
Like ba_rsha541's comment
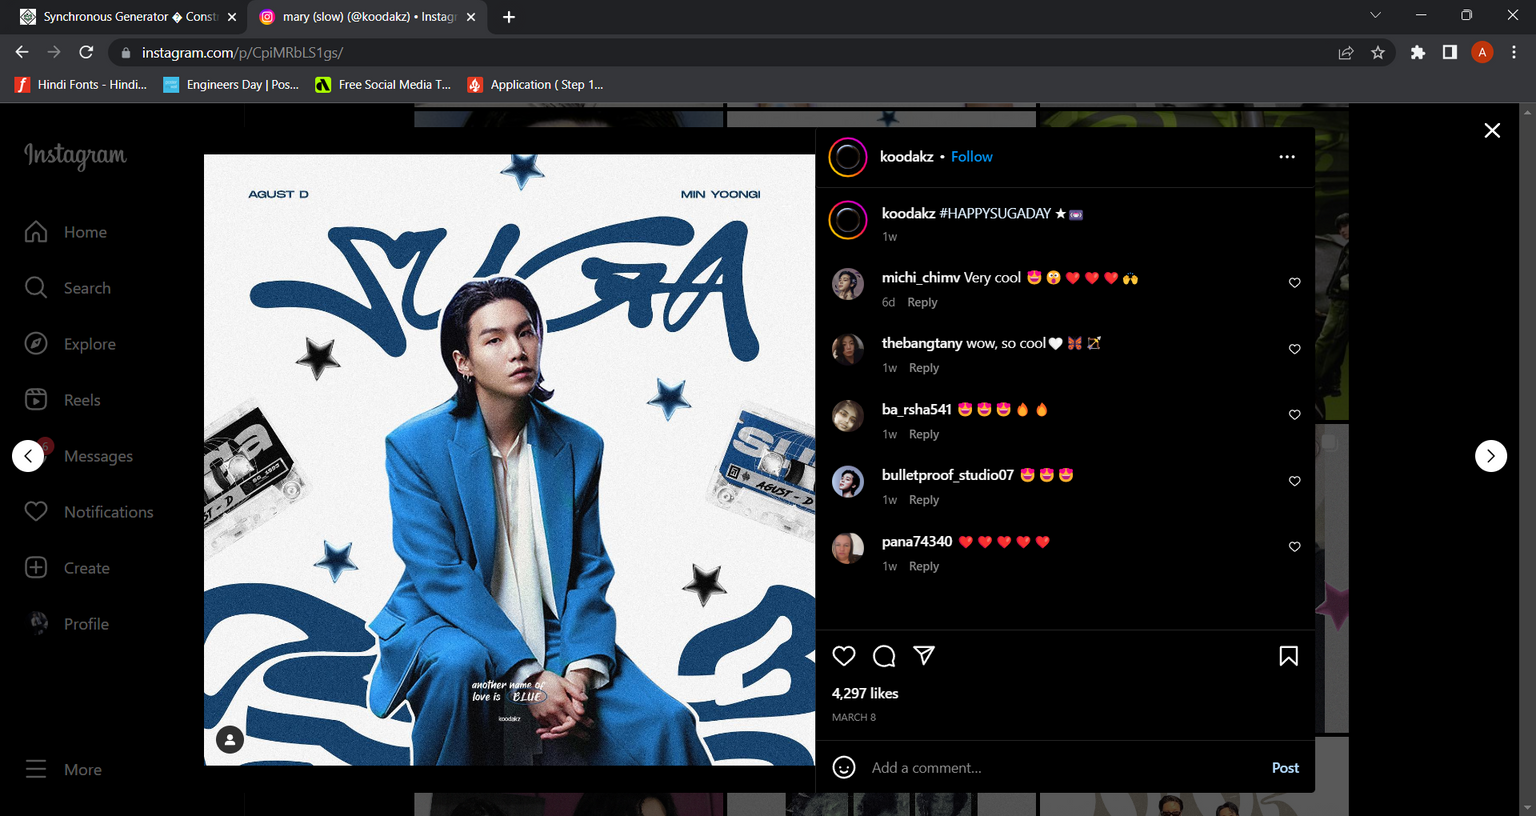point(1294,415)
